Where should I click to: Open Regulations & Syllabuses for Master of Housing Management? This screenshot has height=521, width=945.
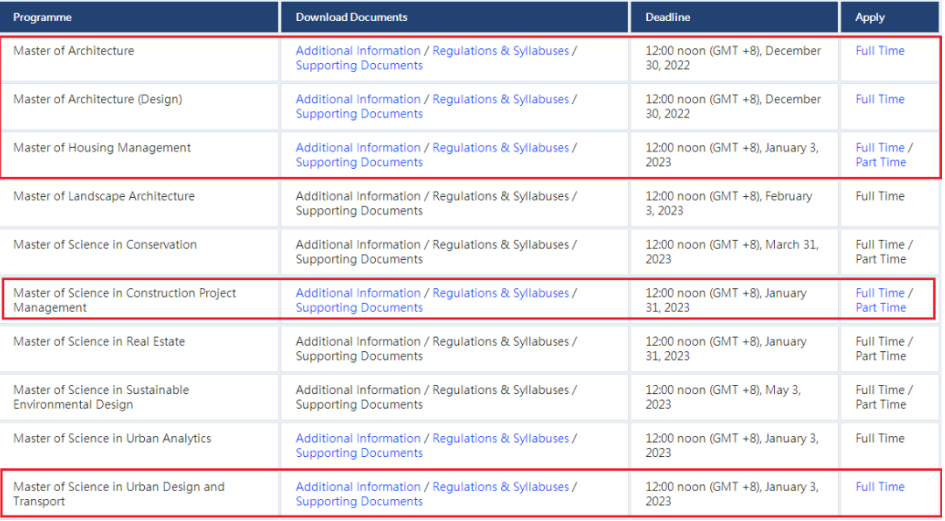pyautogui.click(x=500, y=148)
